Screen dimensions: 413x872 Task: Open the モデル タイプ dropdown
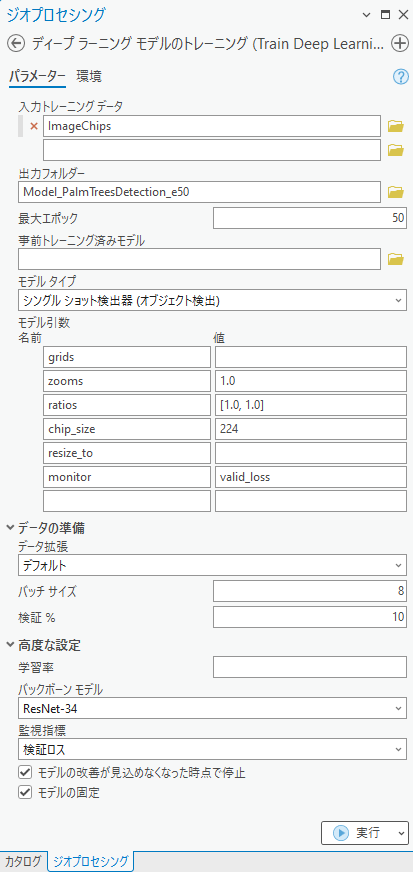tap(212, 300)
